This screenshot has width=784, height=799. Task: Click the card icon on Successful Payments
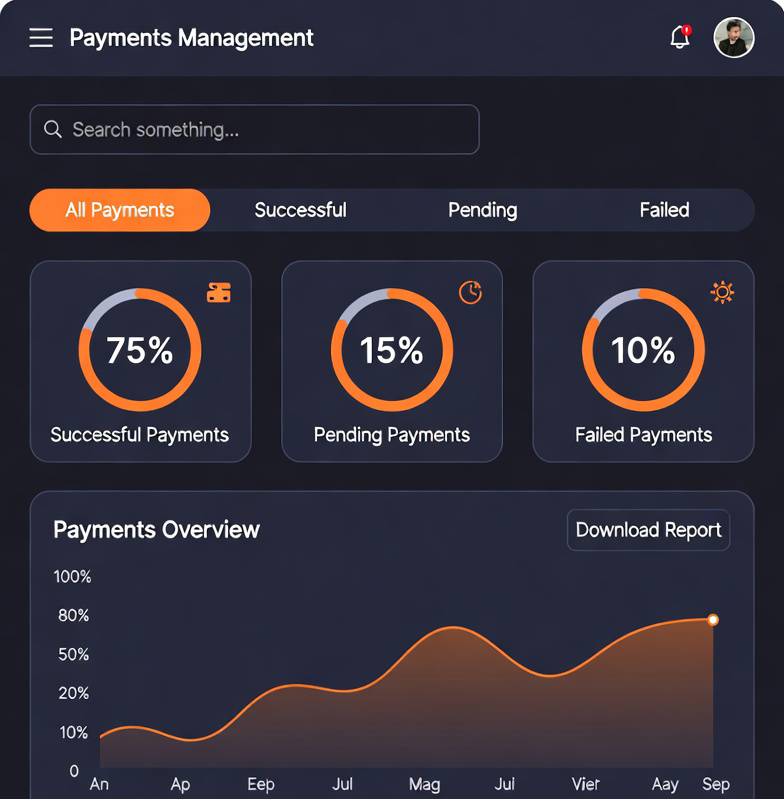pyautogui.click(x=219, y=292)
